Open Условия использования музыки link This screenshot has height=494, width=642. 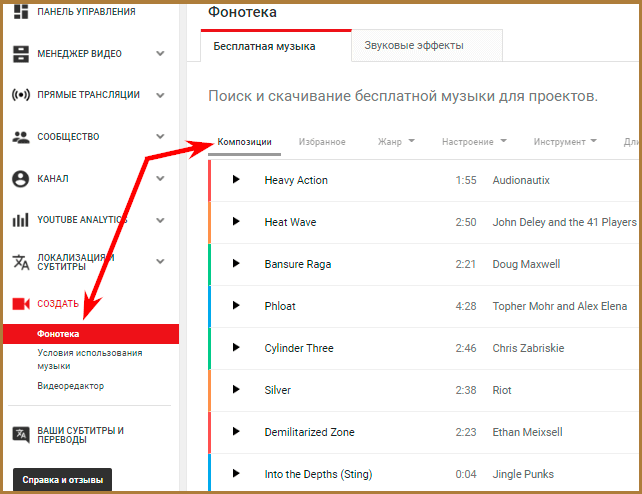(90, 359)
